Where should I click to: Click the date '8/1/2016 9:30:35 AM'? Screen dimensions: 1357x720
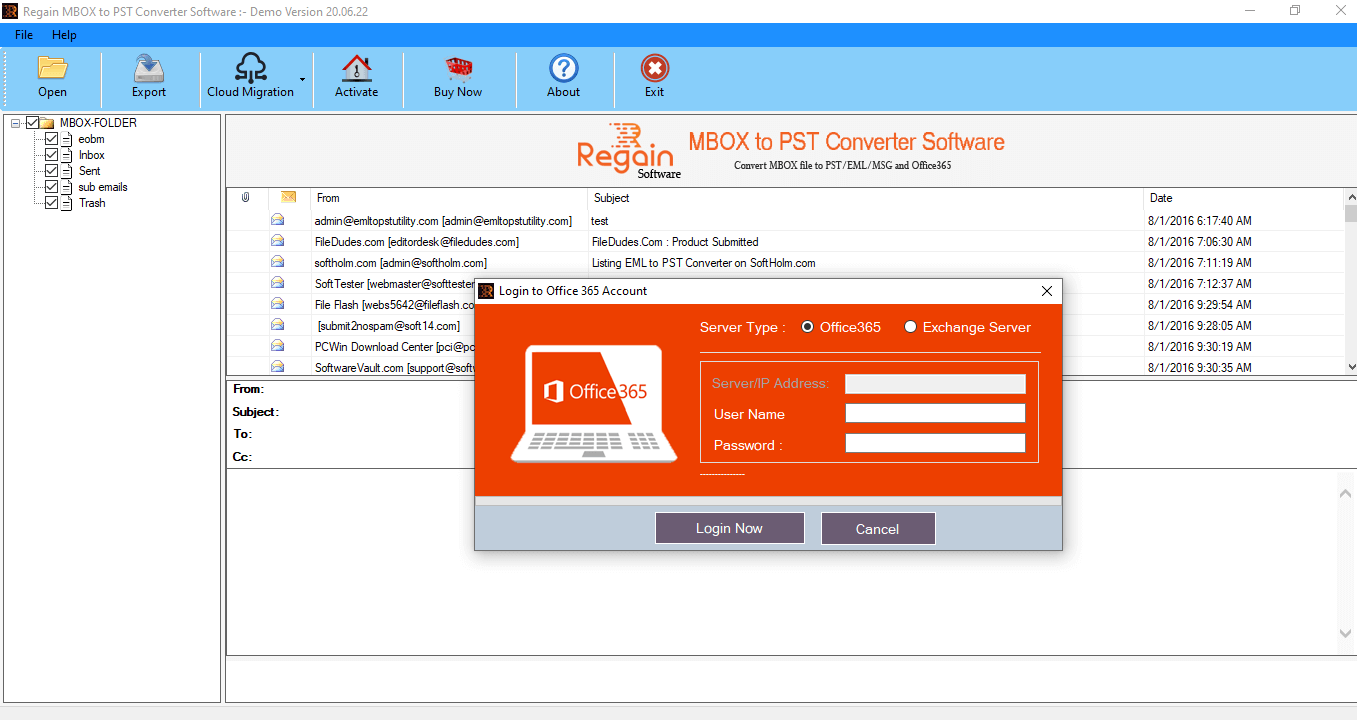[x=1199, y=368]
